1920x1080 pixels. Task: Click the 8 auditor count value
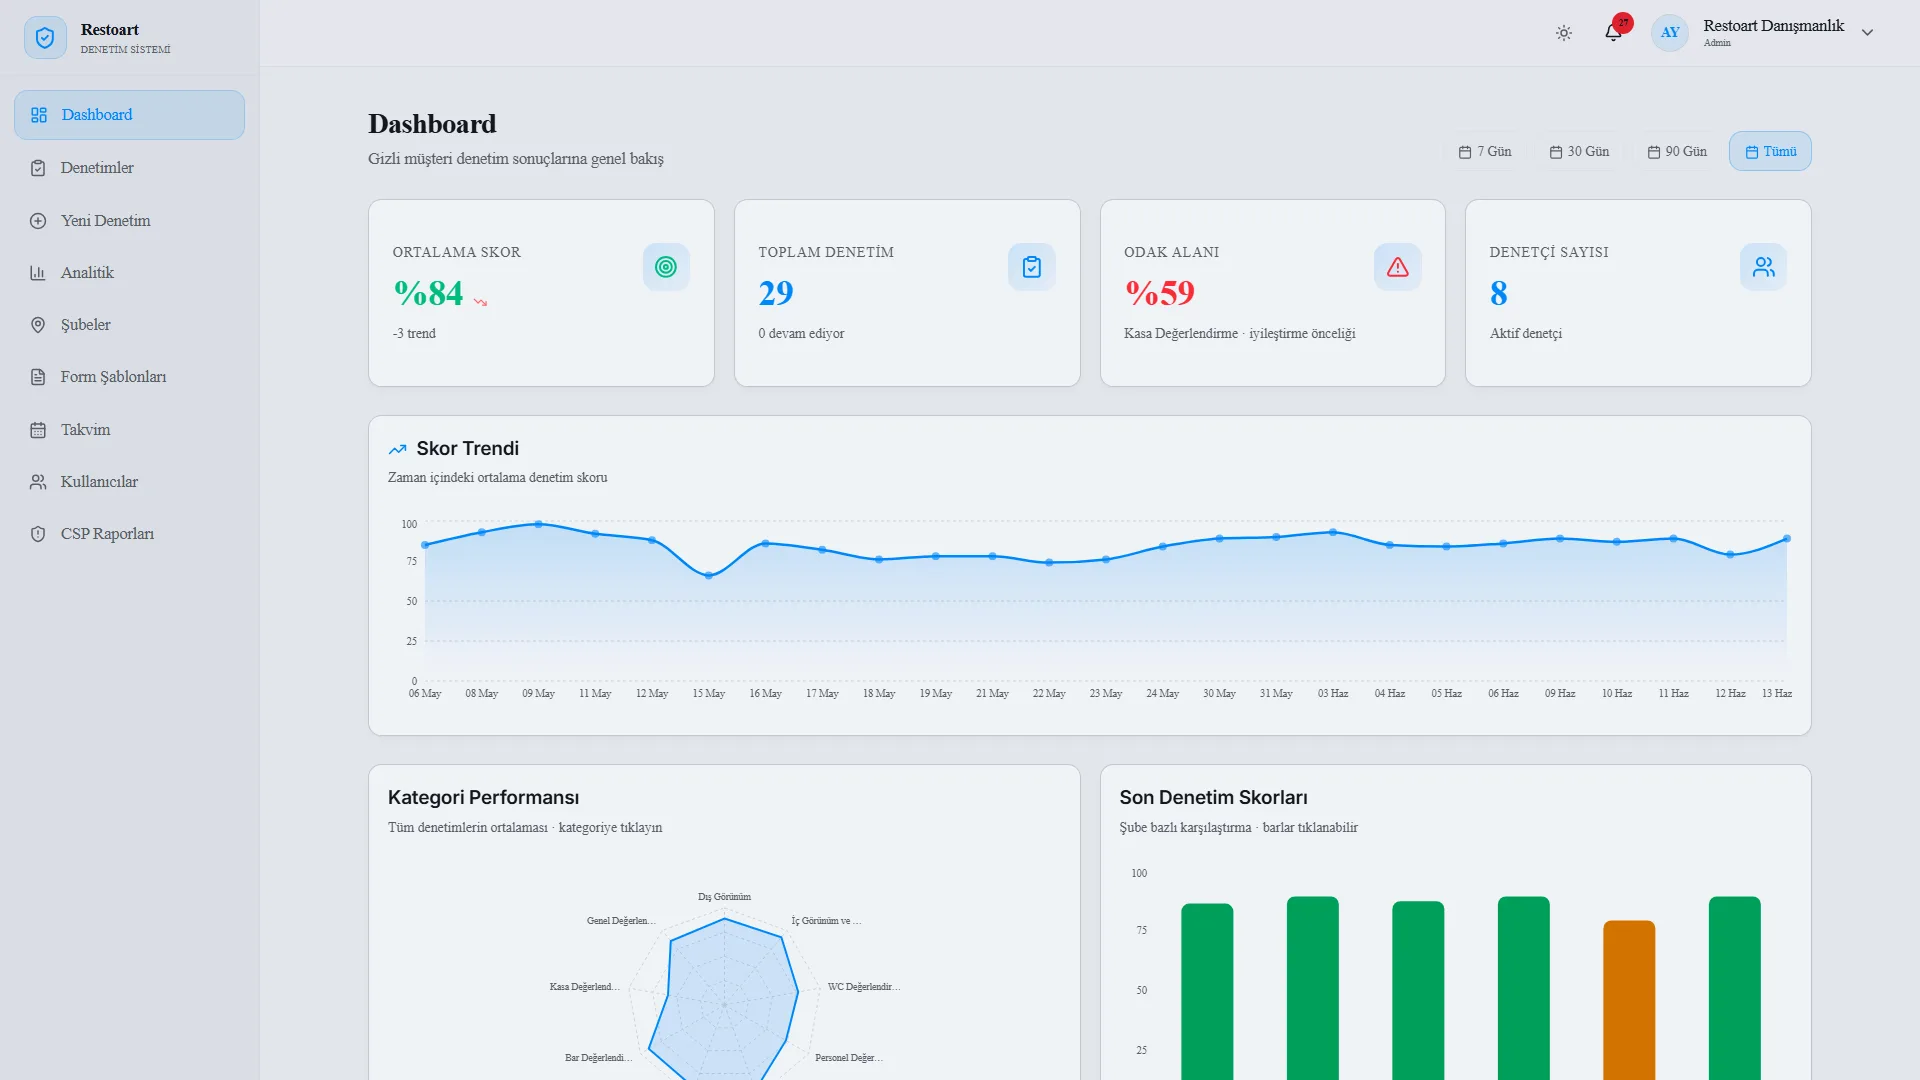(1499, 293)
